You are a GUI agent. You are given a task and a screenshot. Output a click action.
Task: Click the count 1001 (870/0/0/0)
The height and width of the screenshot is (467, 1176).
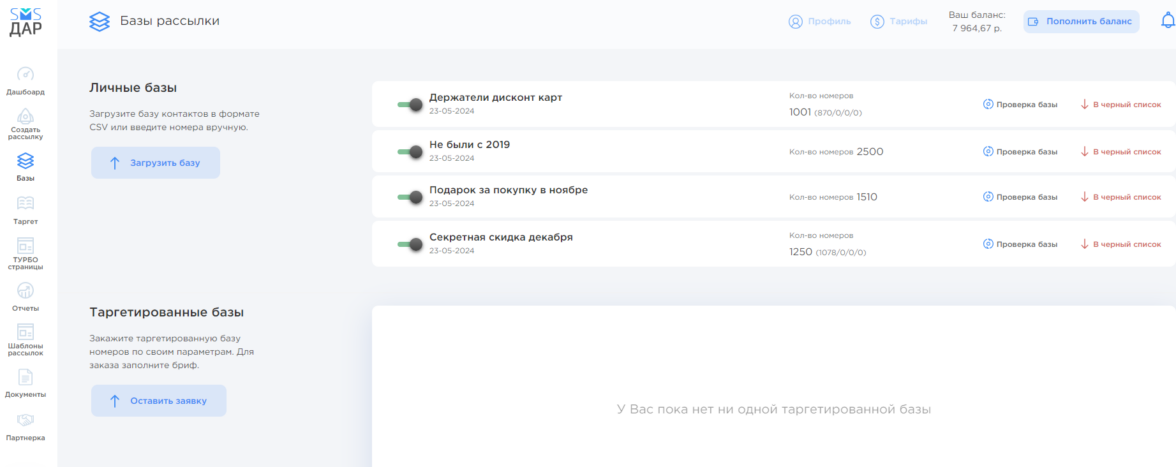tap(826, 112)
